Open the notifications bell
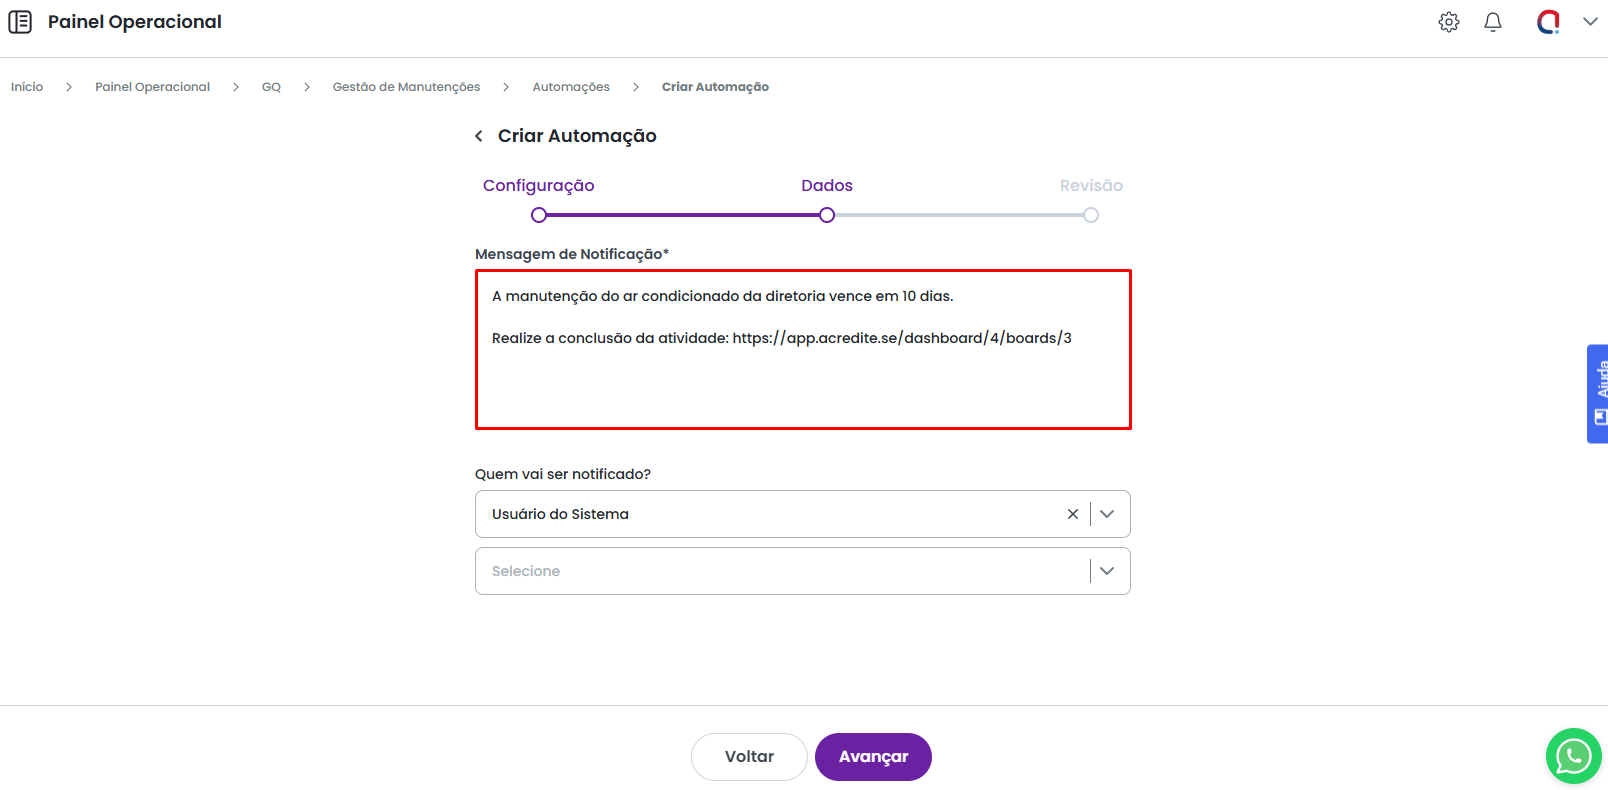The height and width of the screenshot is (790, 1608). (x=1492, y=22)
